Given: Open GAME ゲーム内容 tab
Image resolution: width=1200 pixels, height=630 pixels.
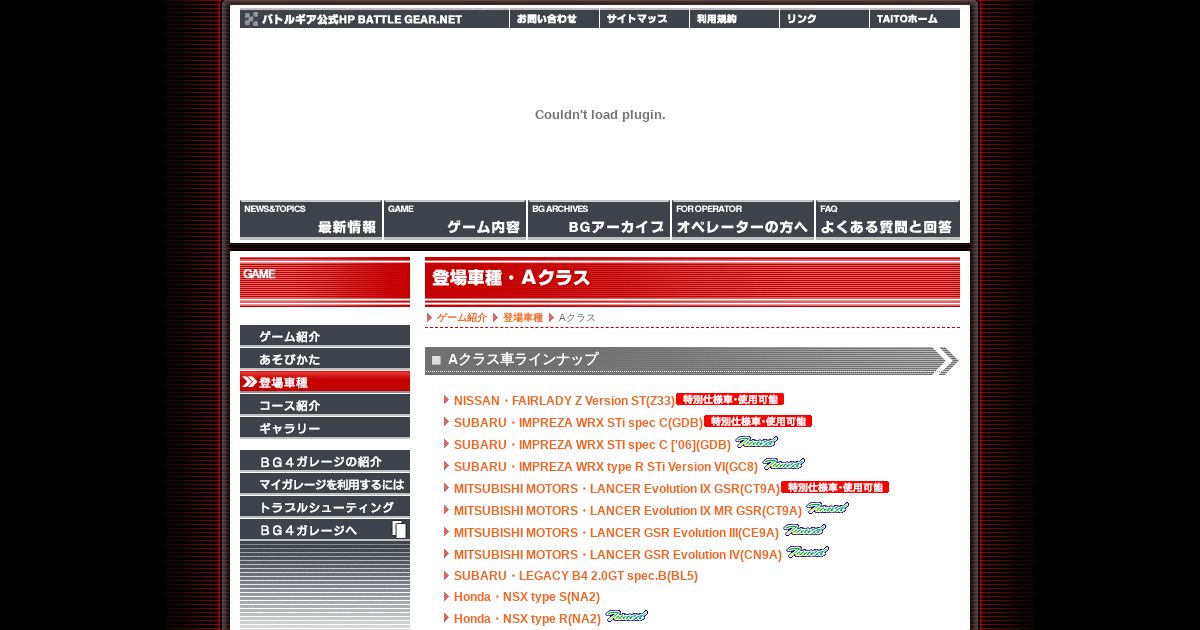Looking at the screenshot, I should pyautogui.click(x=455, y=220).
